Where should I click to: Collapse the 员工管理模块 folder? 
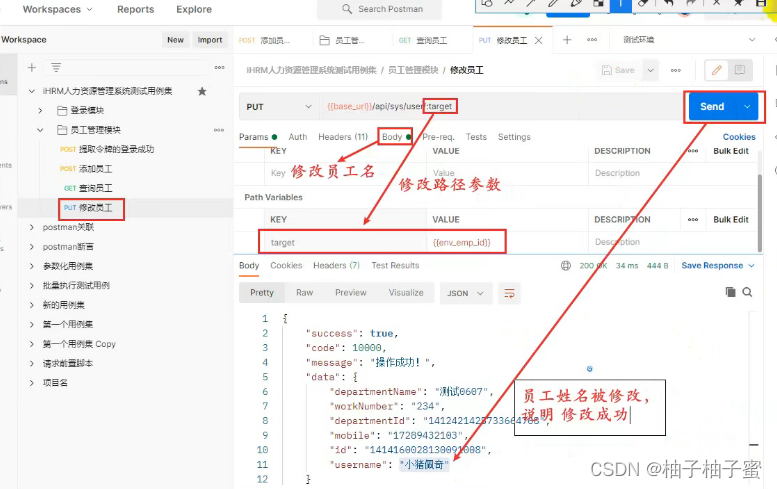point(41,130)
